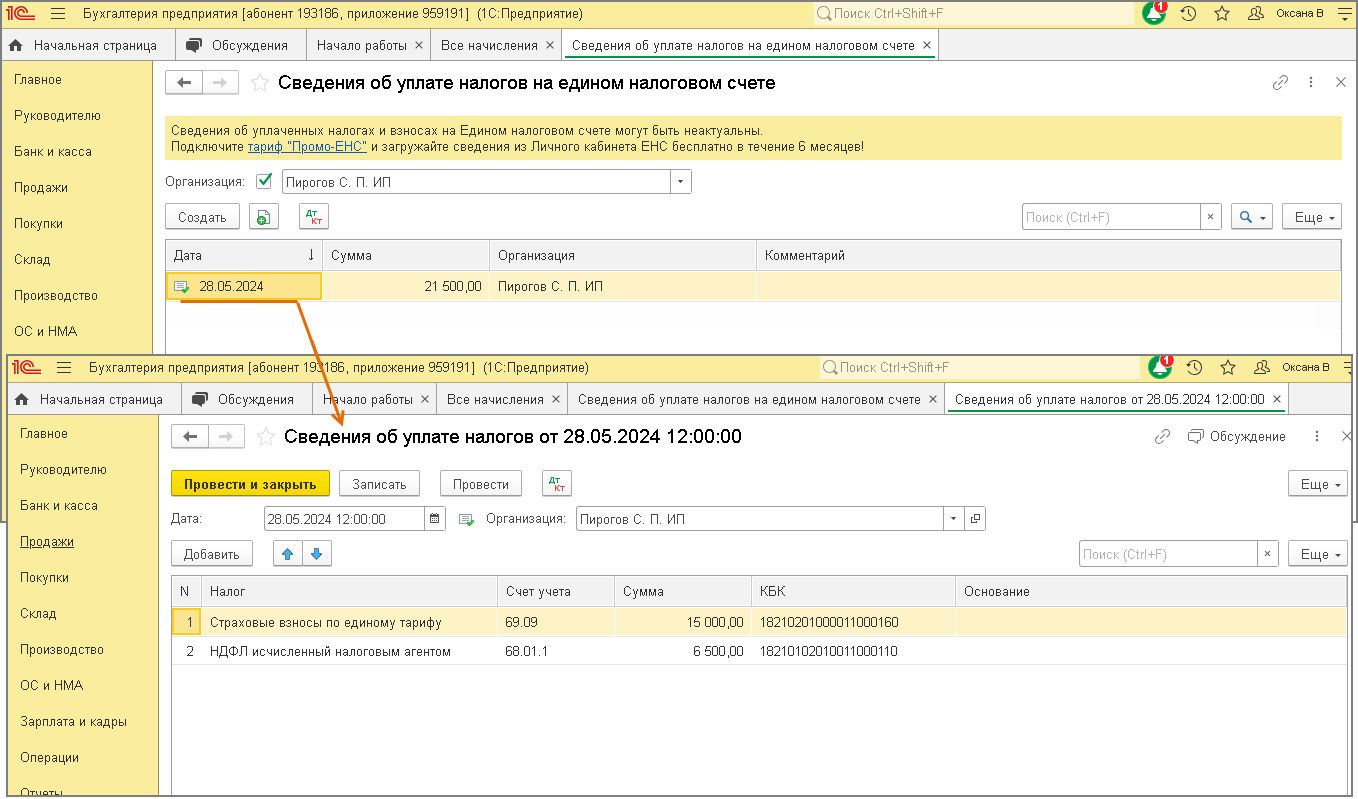Click user icon next to Оксана В in top window
The image size is (1358, 799).
pos(1256,14)
